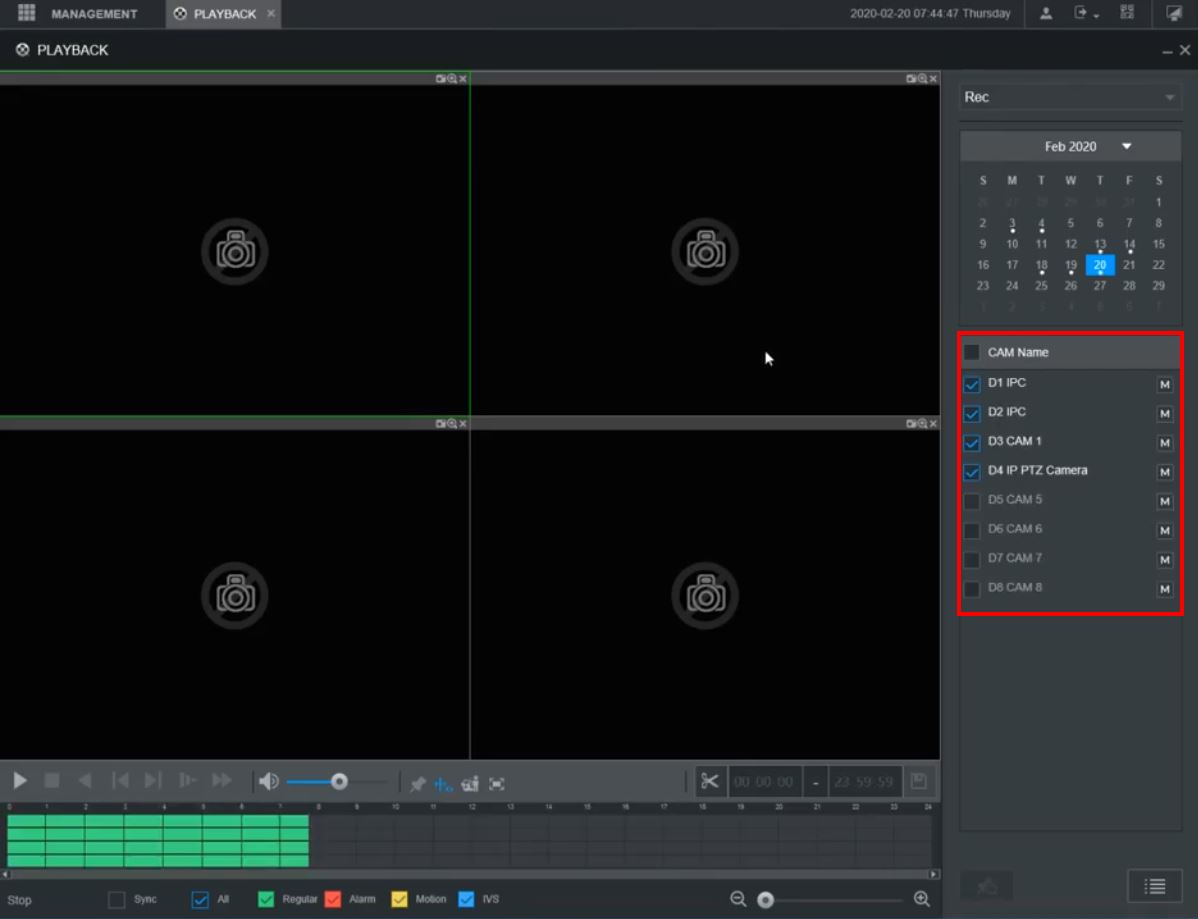The height and width of the screenshot is (919, 1198).
Task: Open the logout dropdown arrow in top bar
Action: pos(1097,15)
